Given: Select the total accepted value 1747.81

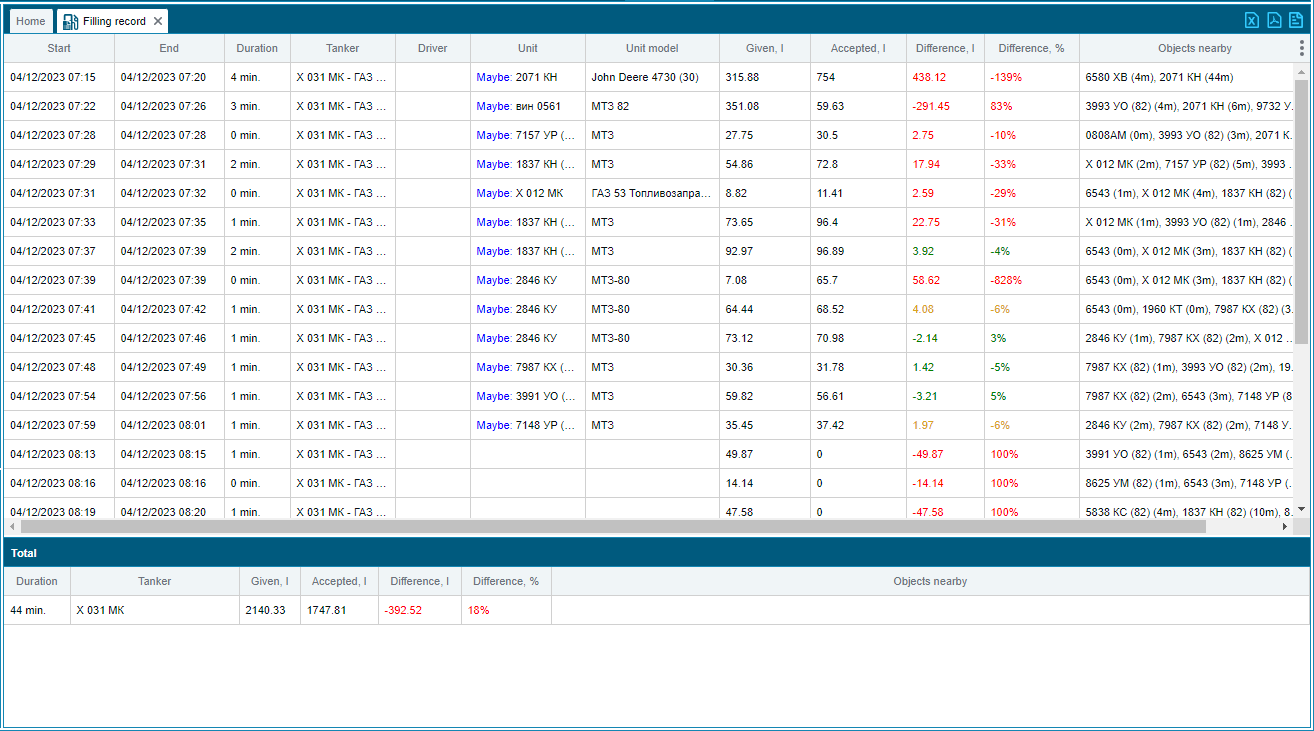Looking at the screenshot, I should coord(327,610).
